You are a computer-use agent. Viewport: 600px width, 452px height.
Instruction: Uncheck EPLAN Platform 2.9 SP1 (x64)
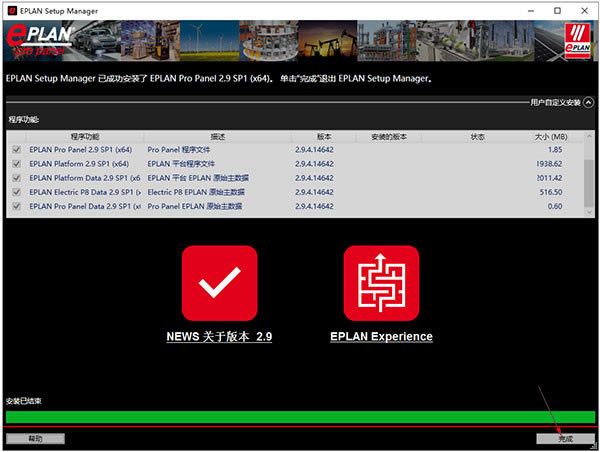click(x=16, y=163)
